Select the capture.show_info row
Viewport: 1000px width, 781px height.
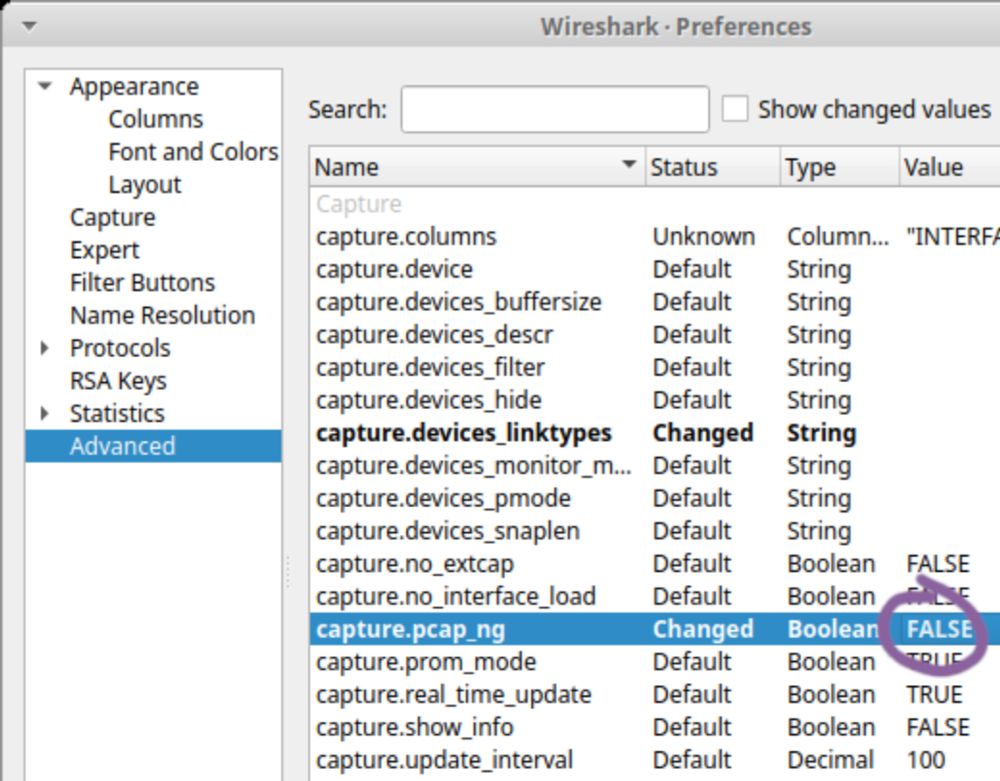655,727
